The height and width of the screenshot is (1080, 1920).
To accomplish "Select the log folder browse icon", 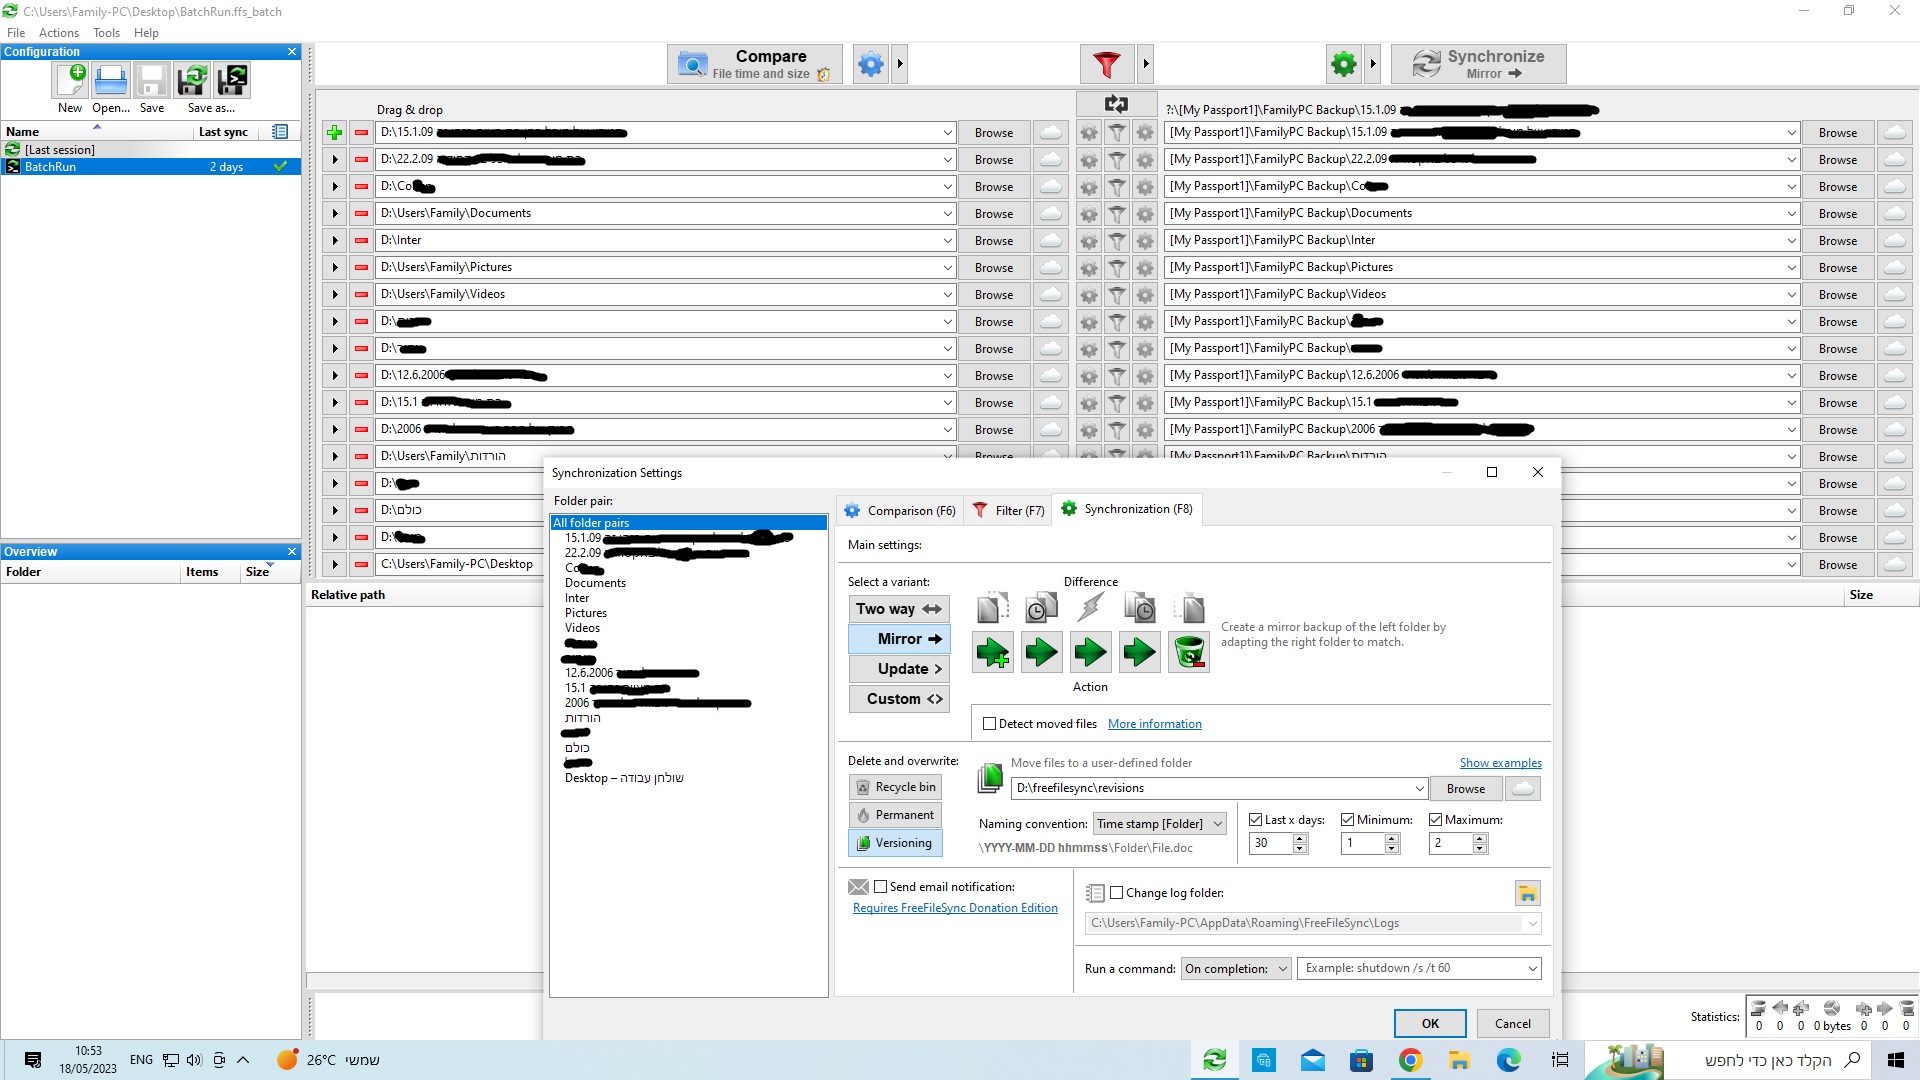I will coord(1527,893).
